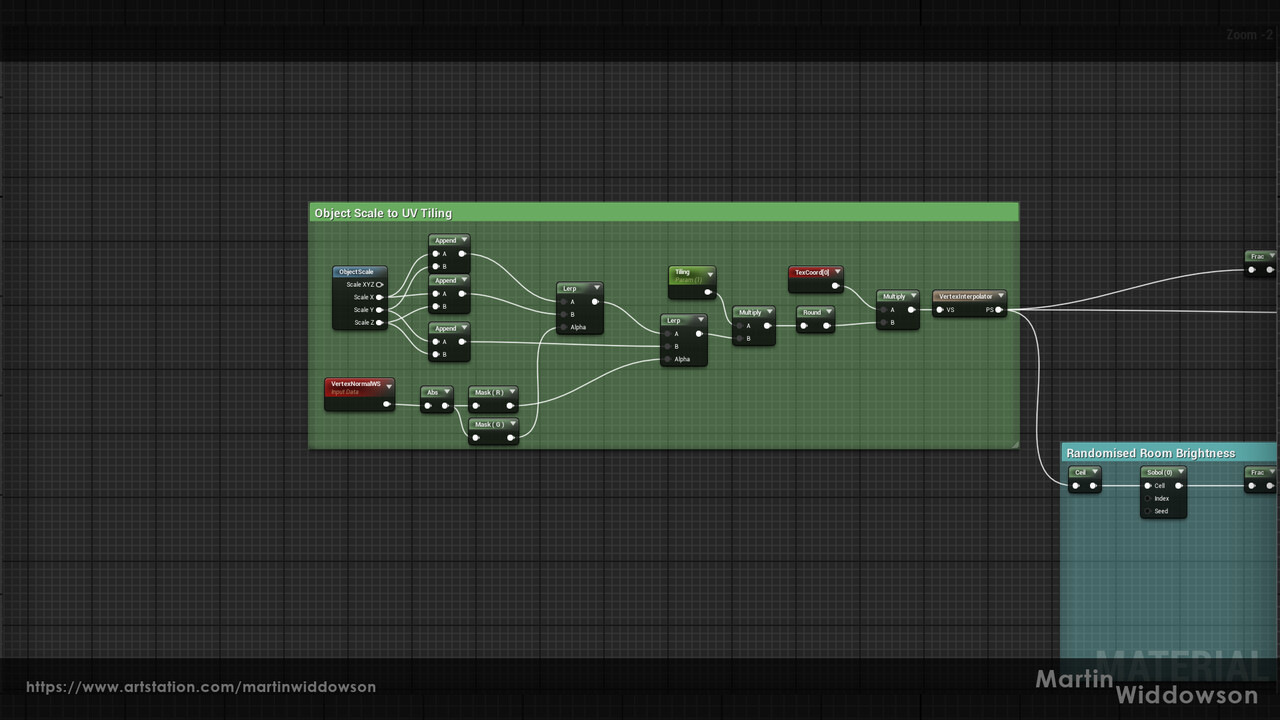1280x720 pixels.
Task: Select the Mask ( G ) node
Action: pos(491,424)
